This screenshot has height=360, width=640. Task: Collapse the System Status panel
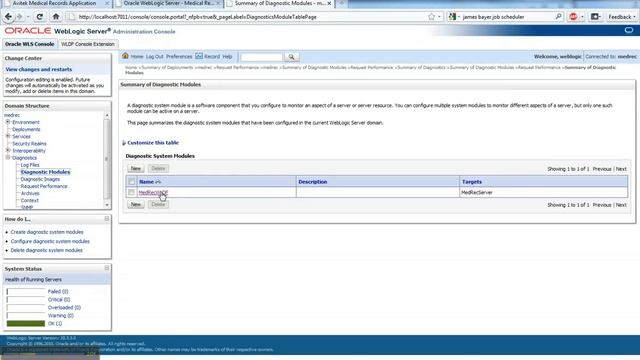(x=107, y=268)
